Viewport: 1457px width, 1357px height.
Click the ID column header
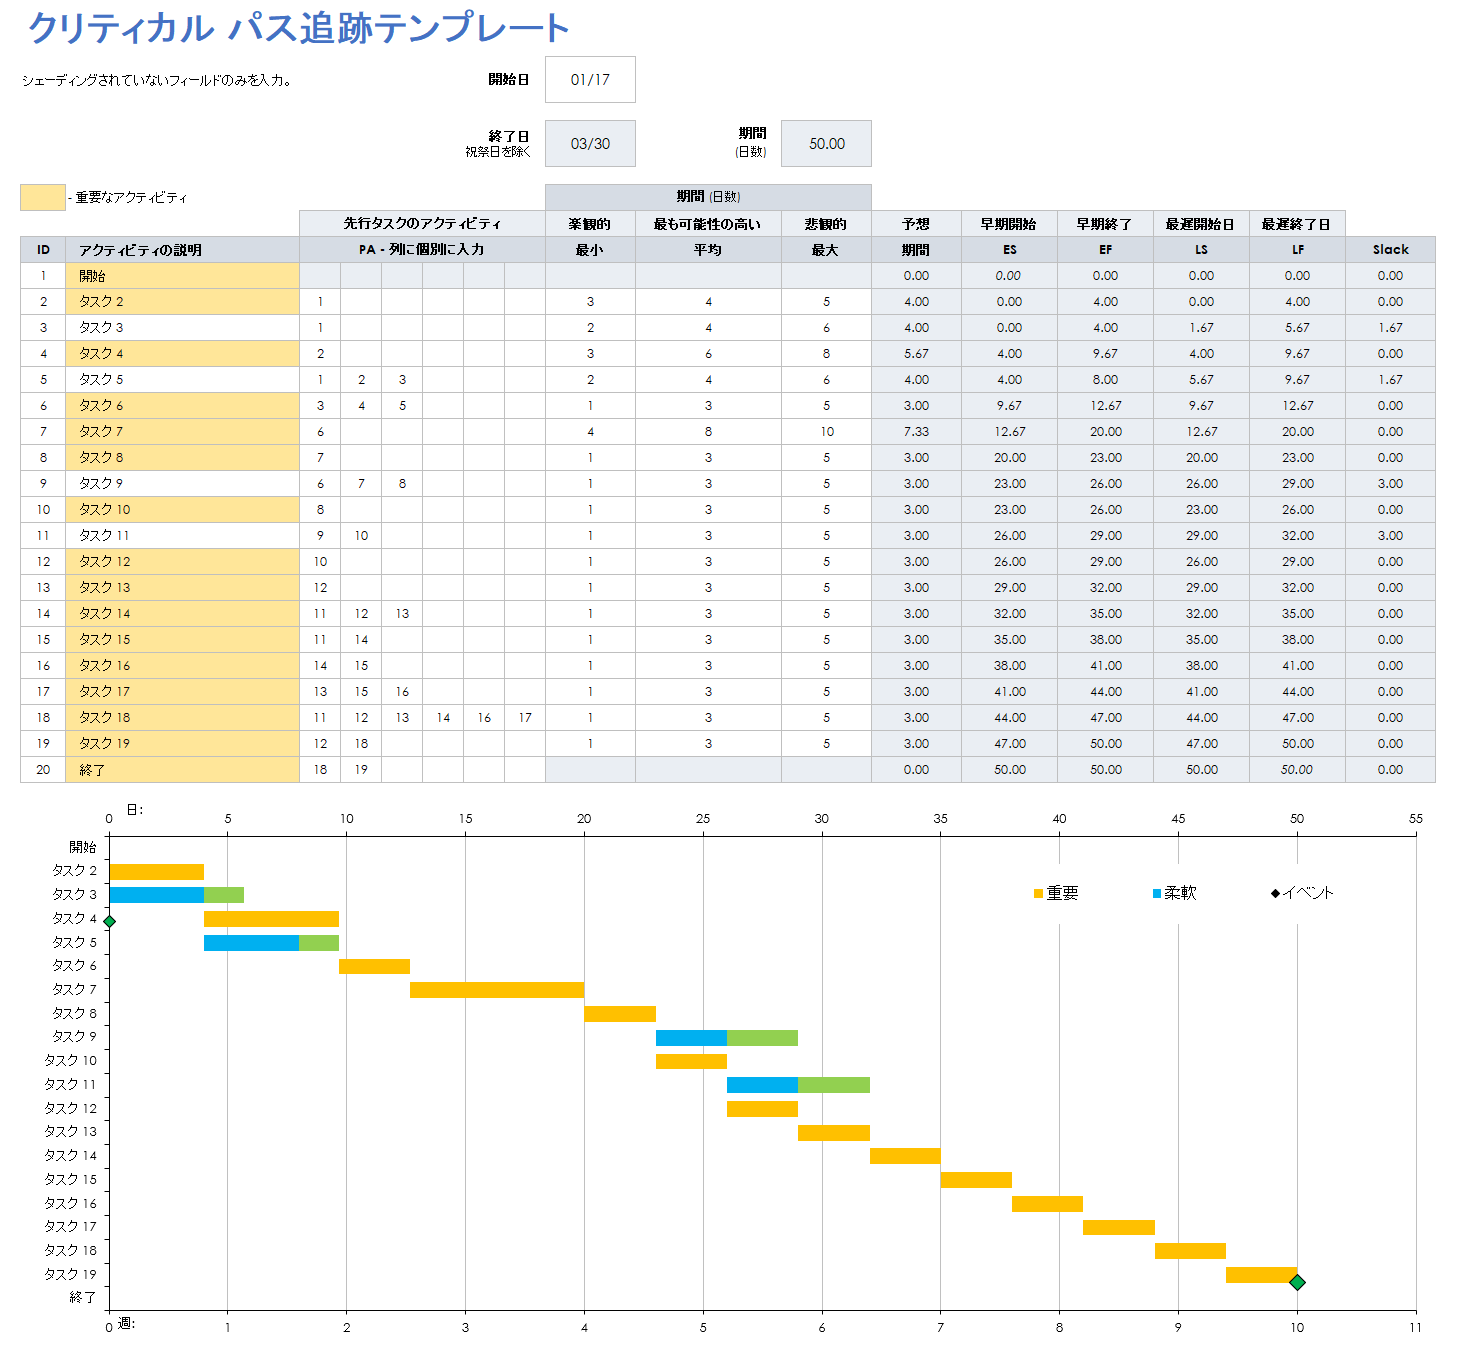tap(43, 250)
